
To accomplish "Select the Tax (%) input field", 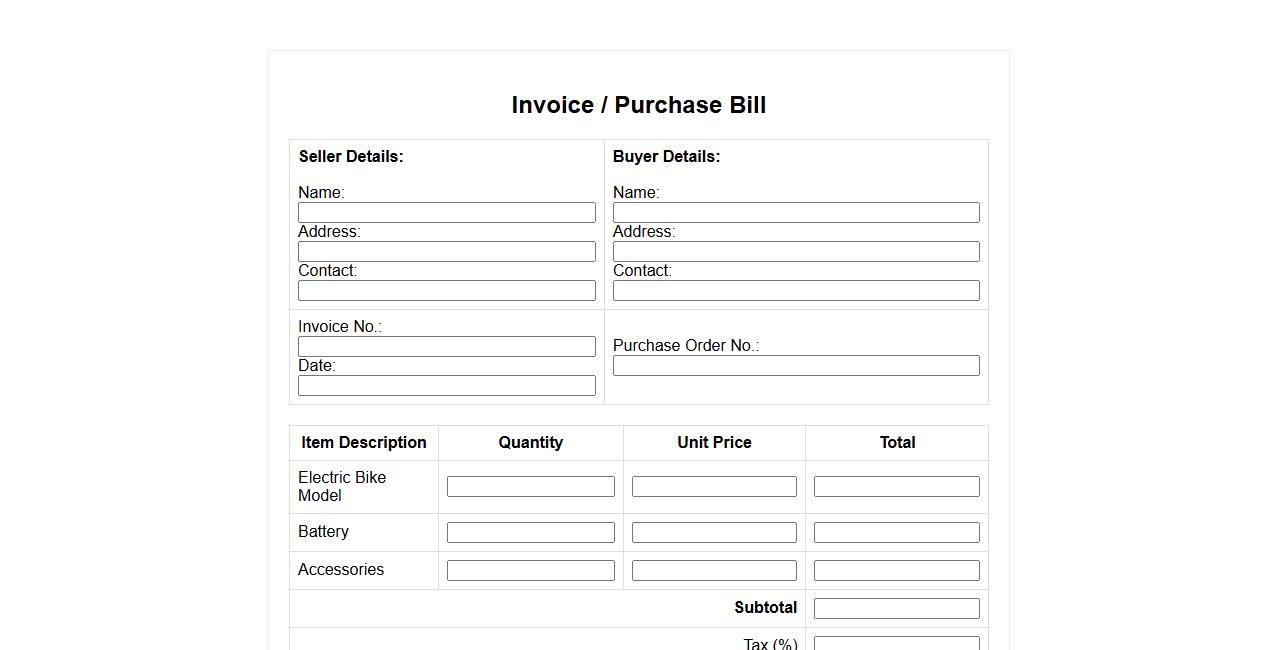I will 896,643.
